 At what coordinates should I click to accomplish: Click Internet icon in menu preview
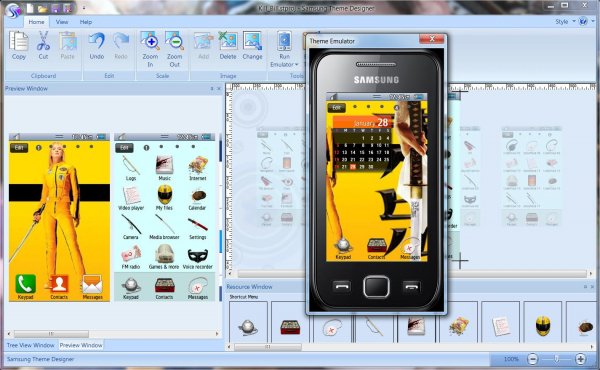coord(197,168)
